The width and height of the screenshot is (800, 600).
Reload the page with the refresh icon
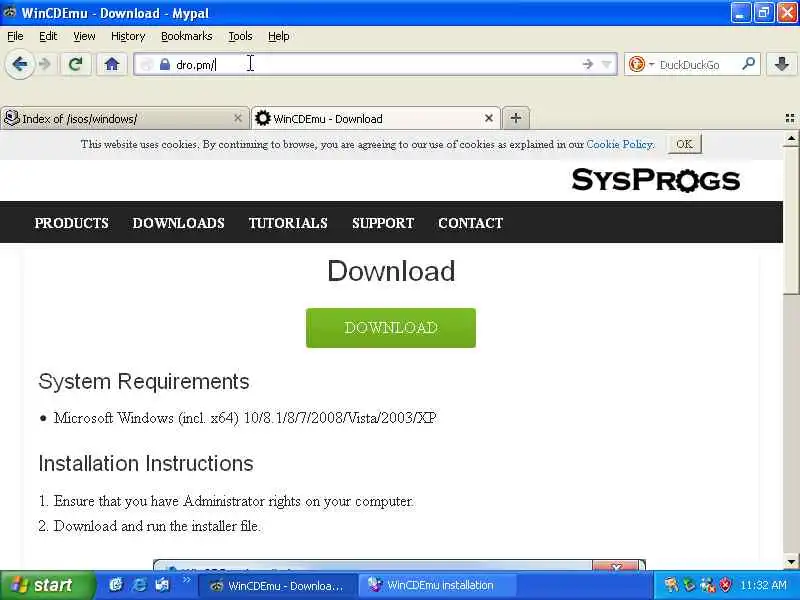(x=76, y=64)
